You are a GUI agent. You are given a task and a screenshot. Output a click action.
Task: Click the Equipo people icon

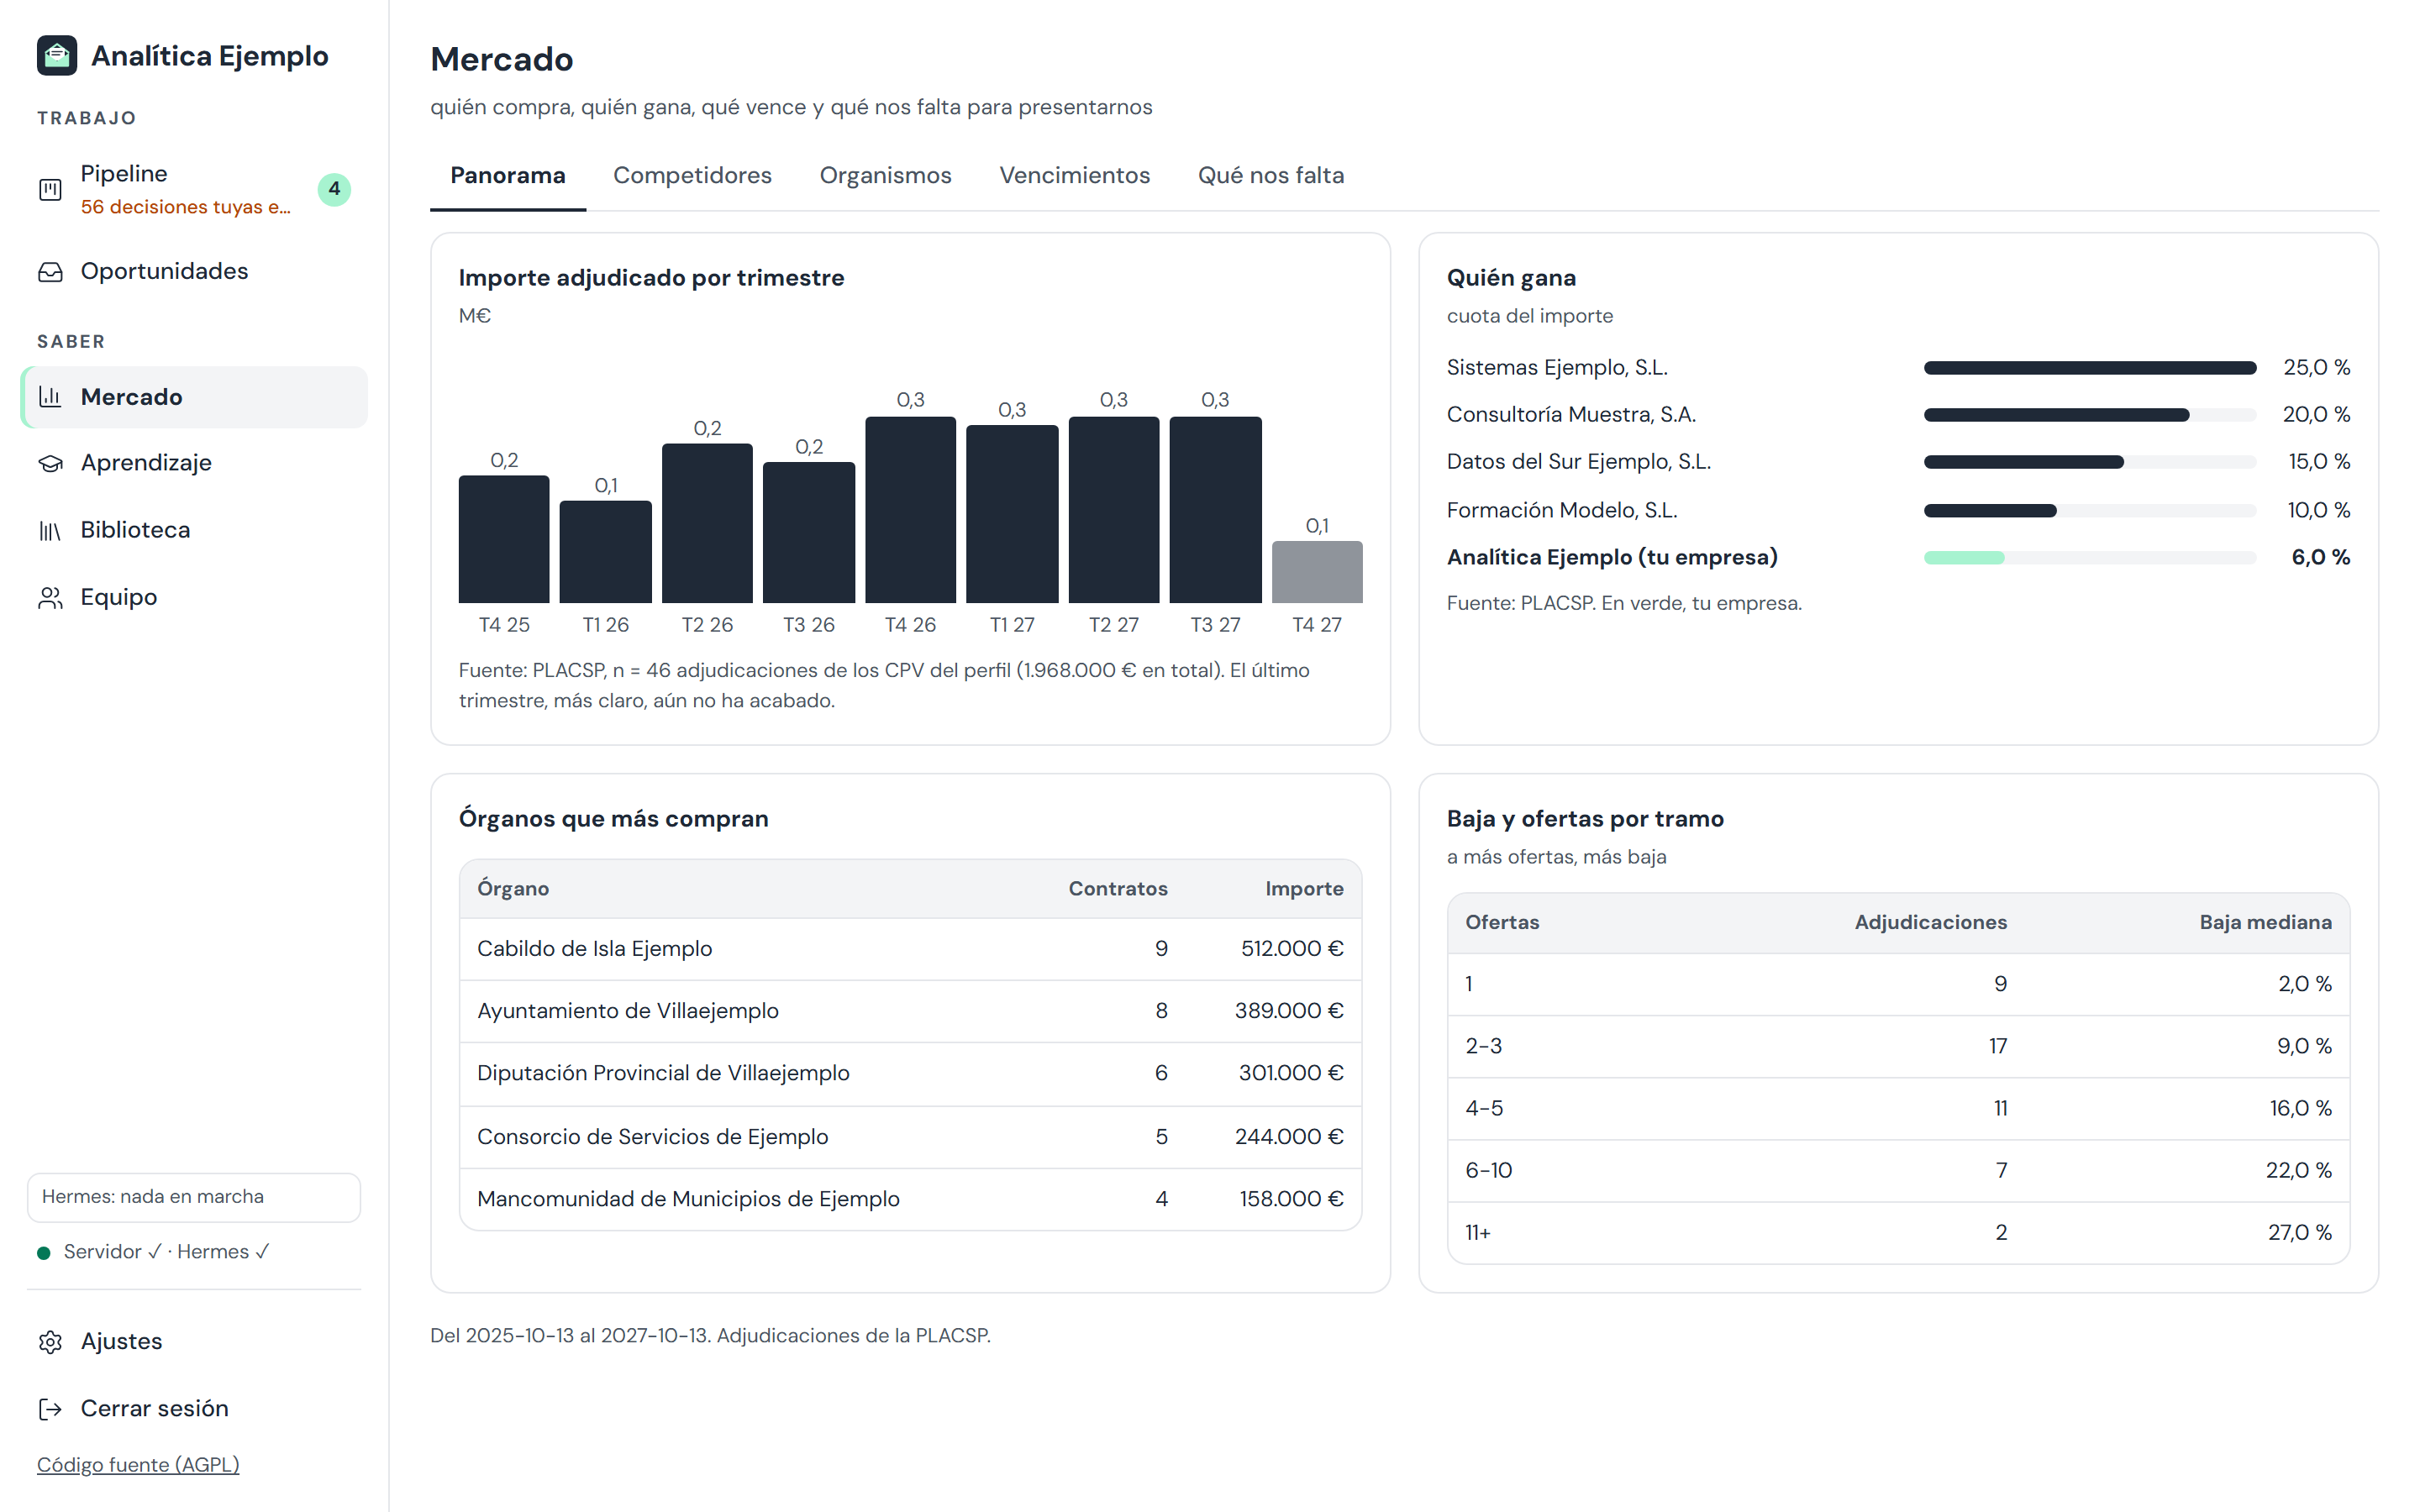click(50, 597)
